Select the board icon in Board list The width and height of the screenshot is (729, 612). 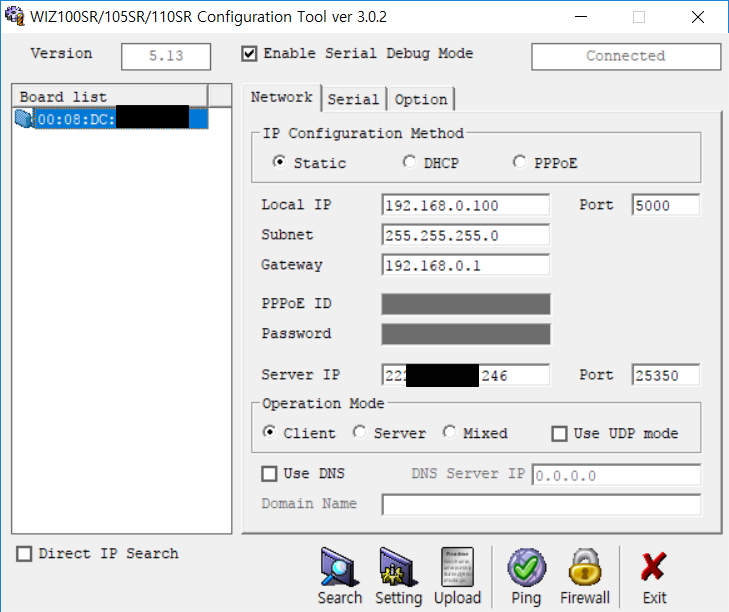click(x=23, y=119)
